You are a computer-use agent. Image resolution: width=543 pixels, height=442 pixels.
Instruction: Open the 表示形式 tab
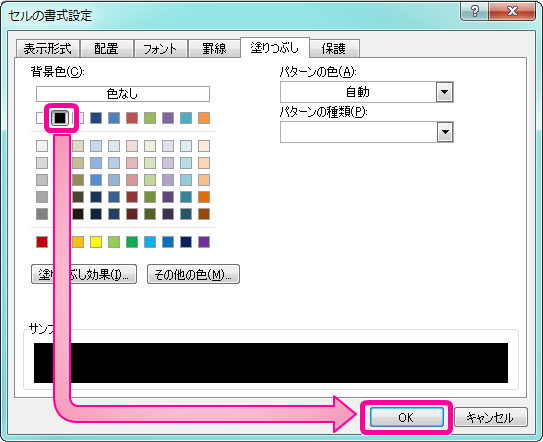[x=48, y=48]
